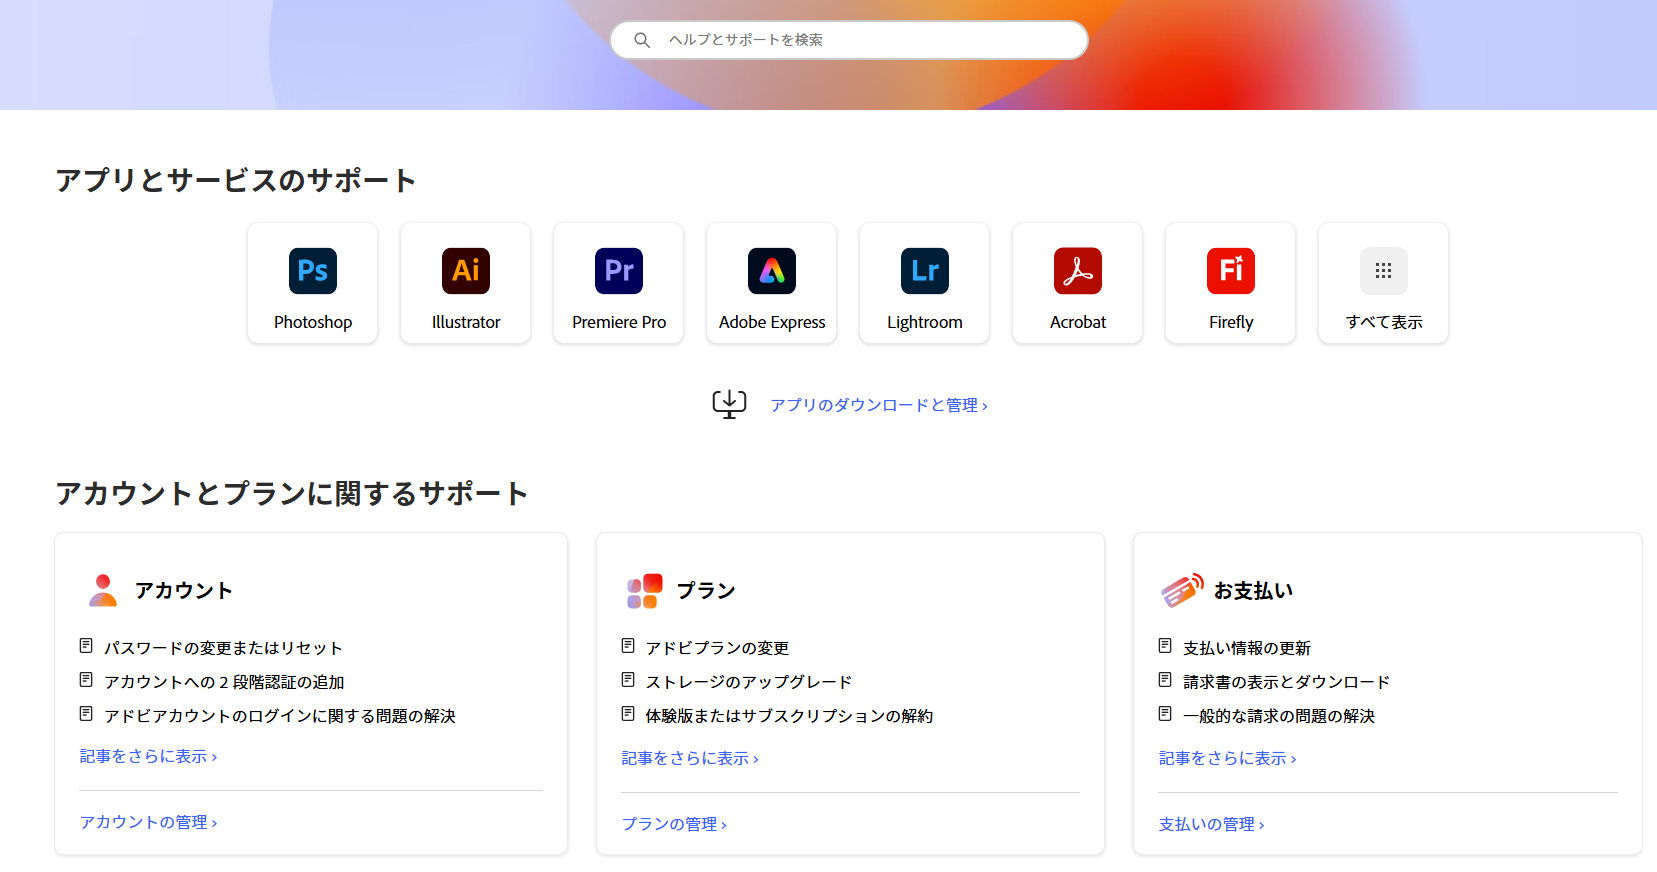Open ストレージのアップグレード article

coord(749,682)
